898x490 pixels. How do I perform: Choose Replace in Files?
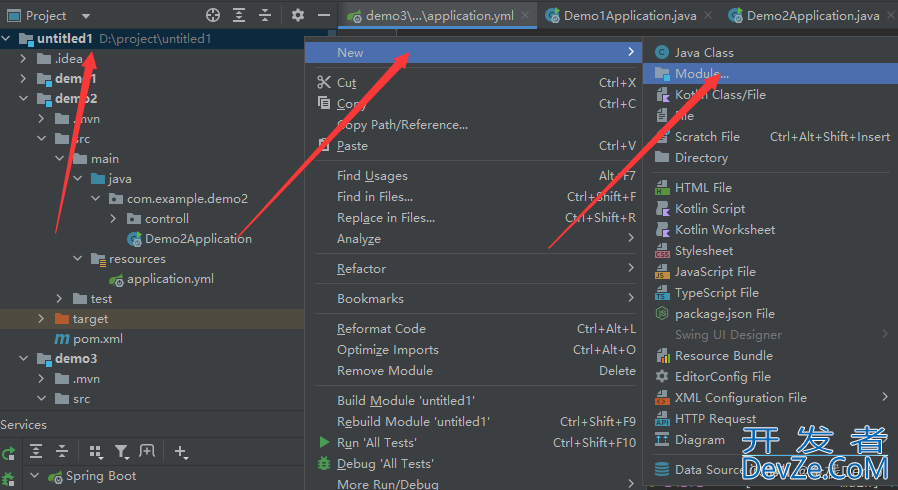point(475,218)
